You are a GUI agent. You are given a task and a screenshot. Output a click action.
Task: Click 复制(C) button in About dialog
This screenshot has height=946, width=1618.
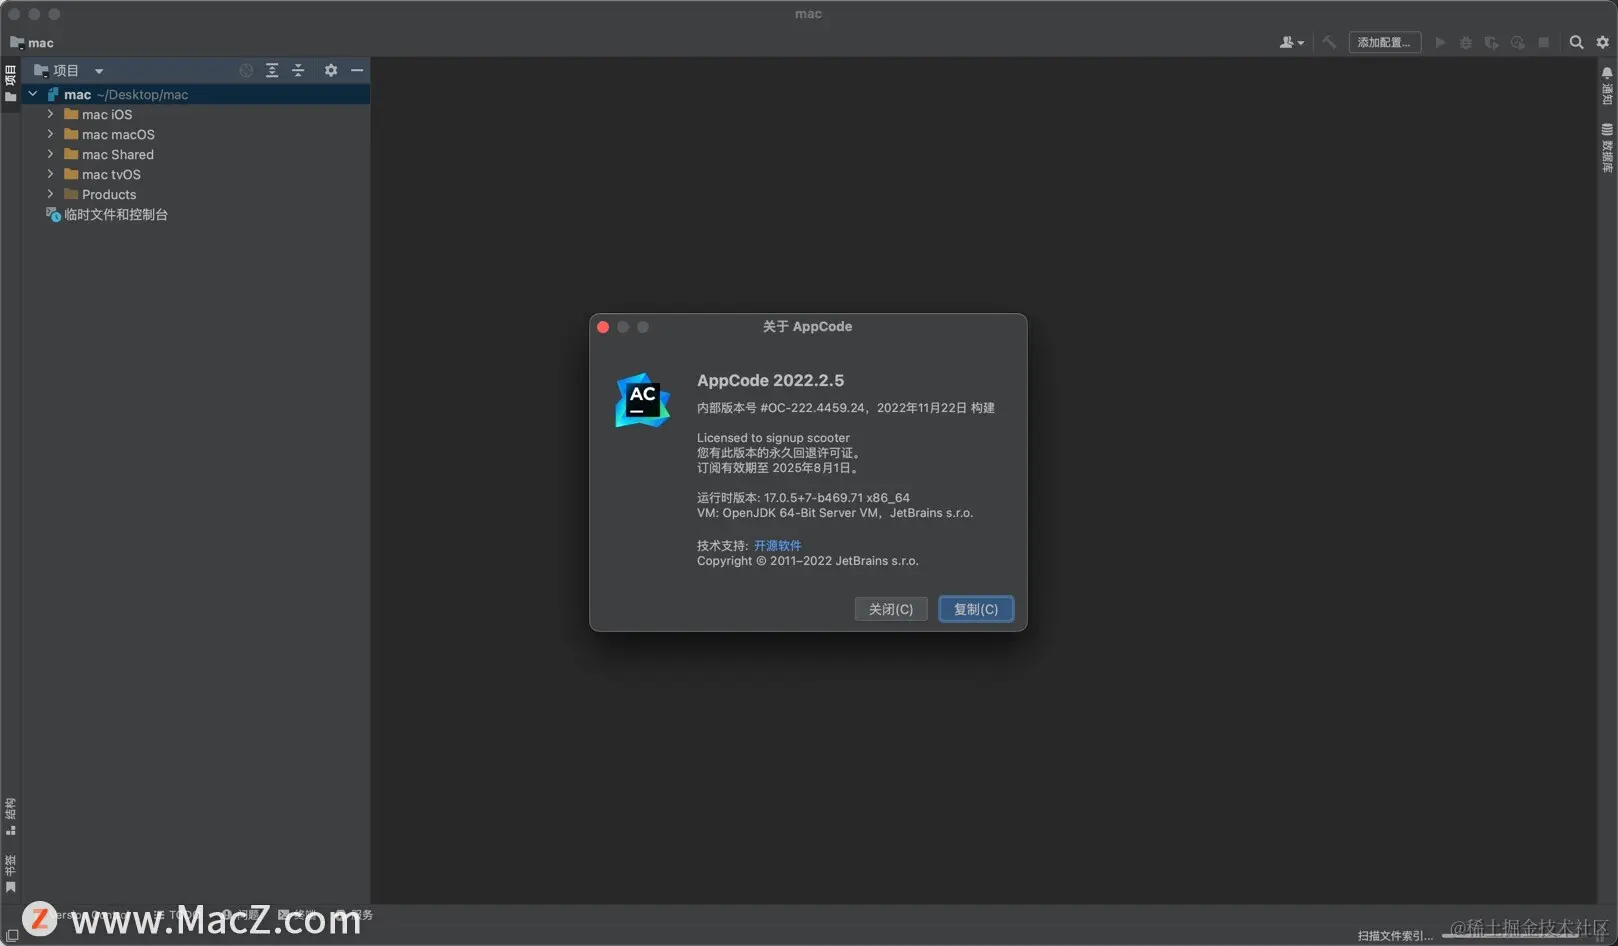tap(976, 609)
